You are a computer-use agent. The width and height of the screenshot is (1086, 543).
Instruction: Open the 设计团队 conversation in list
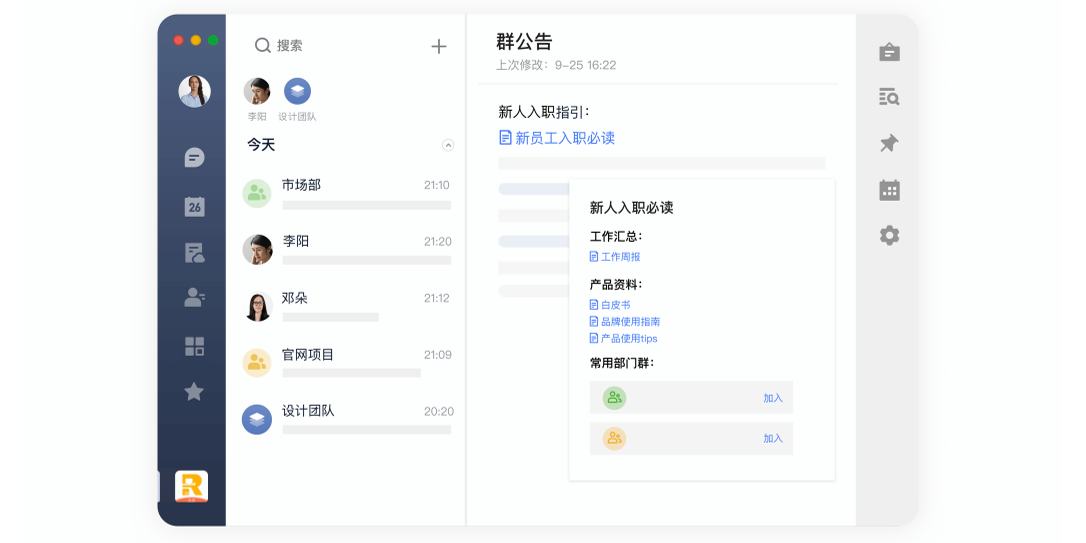pos(346,419)
